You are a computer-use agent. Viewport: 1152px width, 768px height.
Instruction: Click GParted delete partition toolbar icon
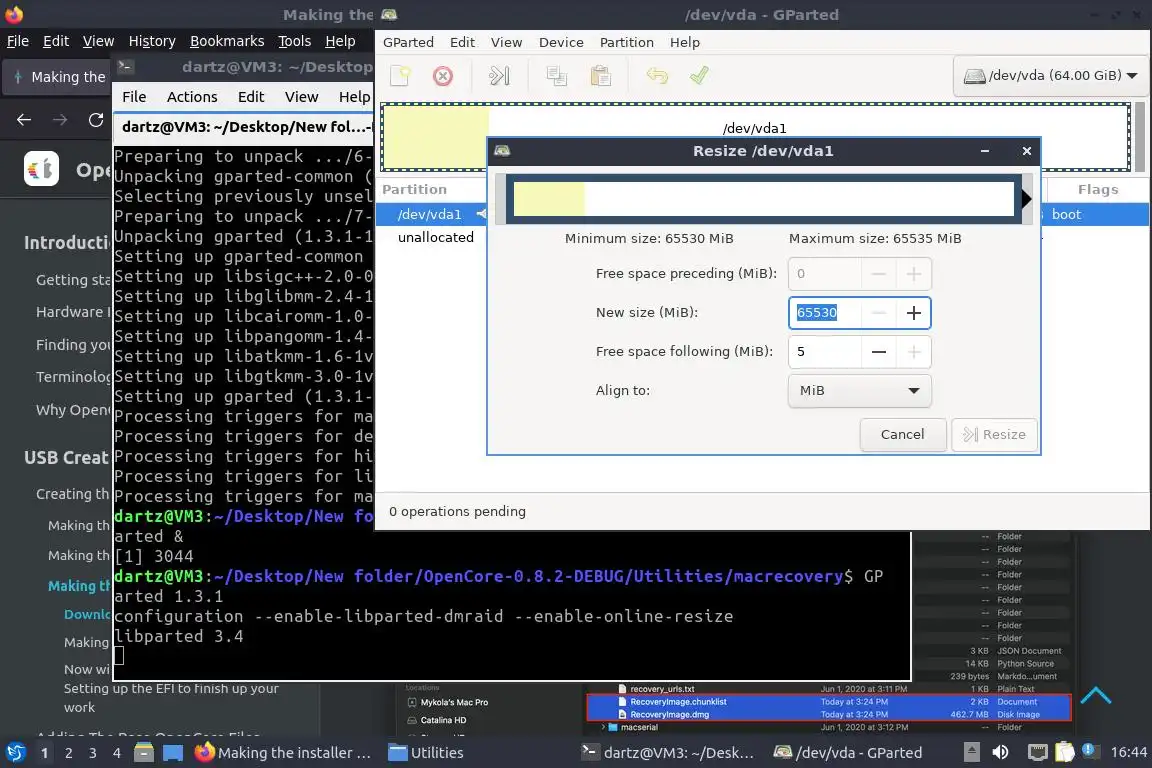pyautogui.click(x=443, y=76)
